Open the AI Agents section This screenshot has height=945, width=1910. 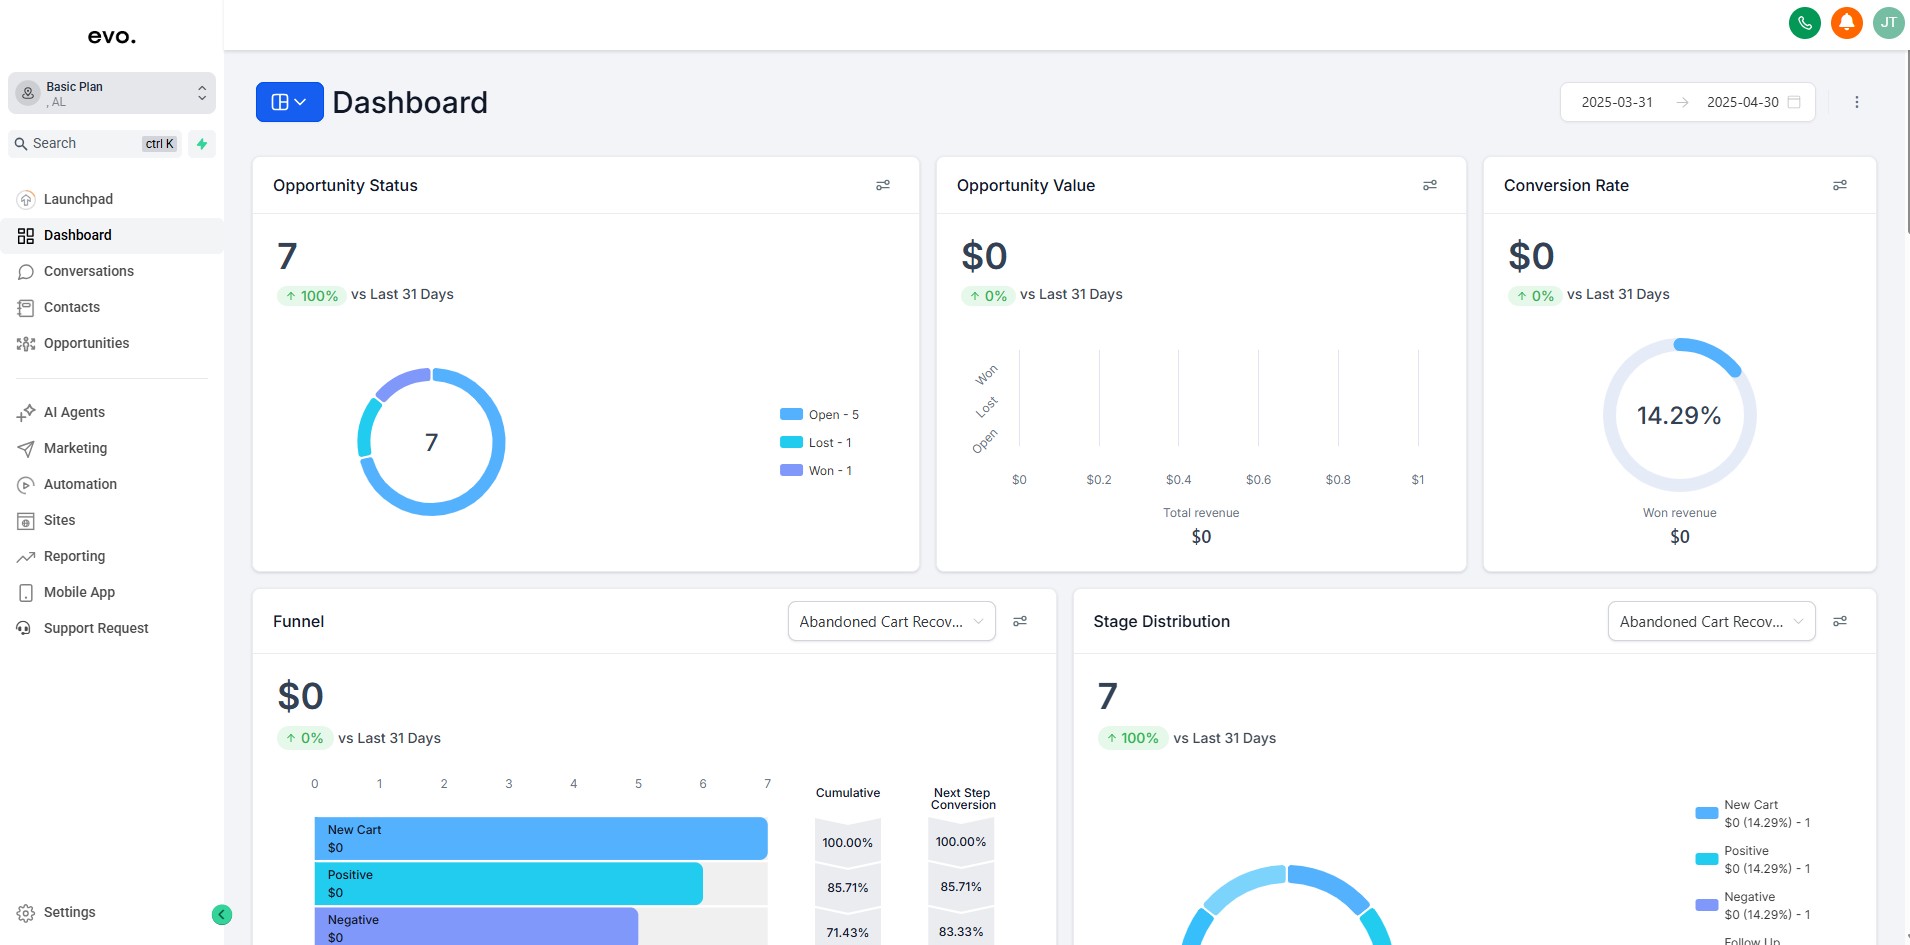point(74,412)
